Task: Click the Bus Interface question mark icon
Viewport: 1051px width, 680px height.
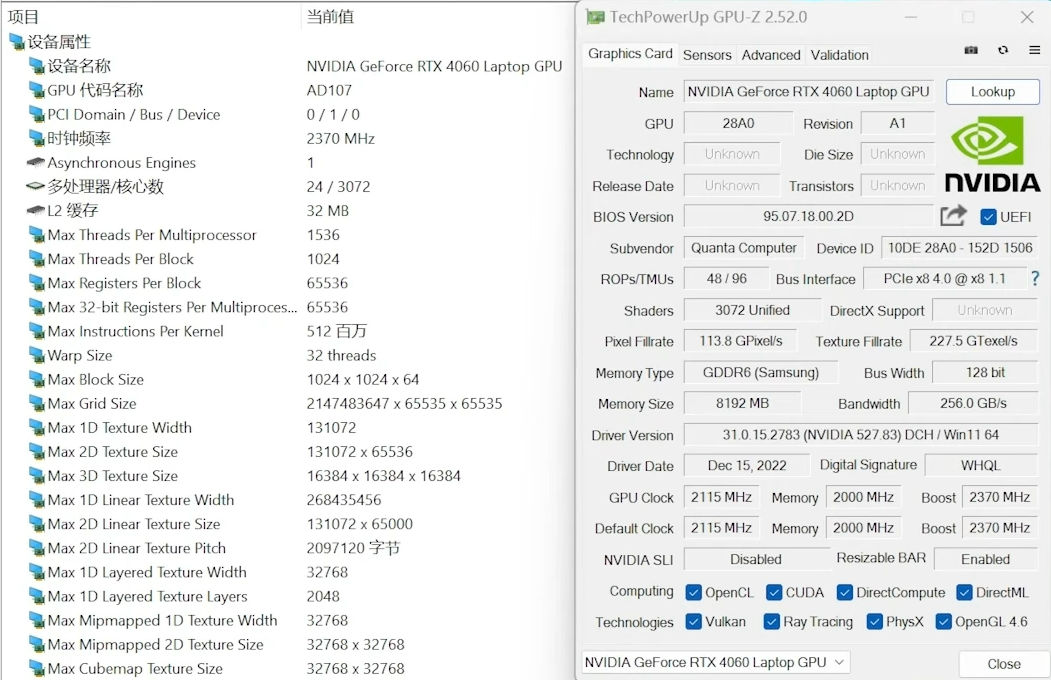Action: (x=1035, y=279)
